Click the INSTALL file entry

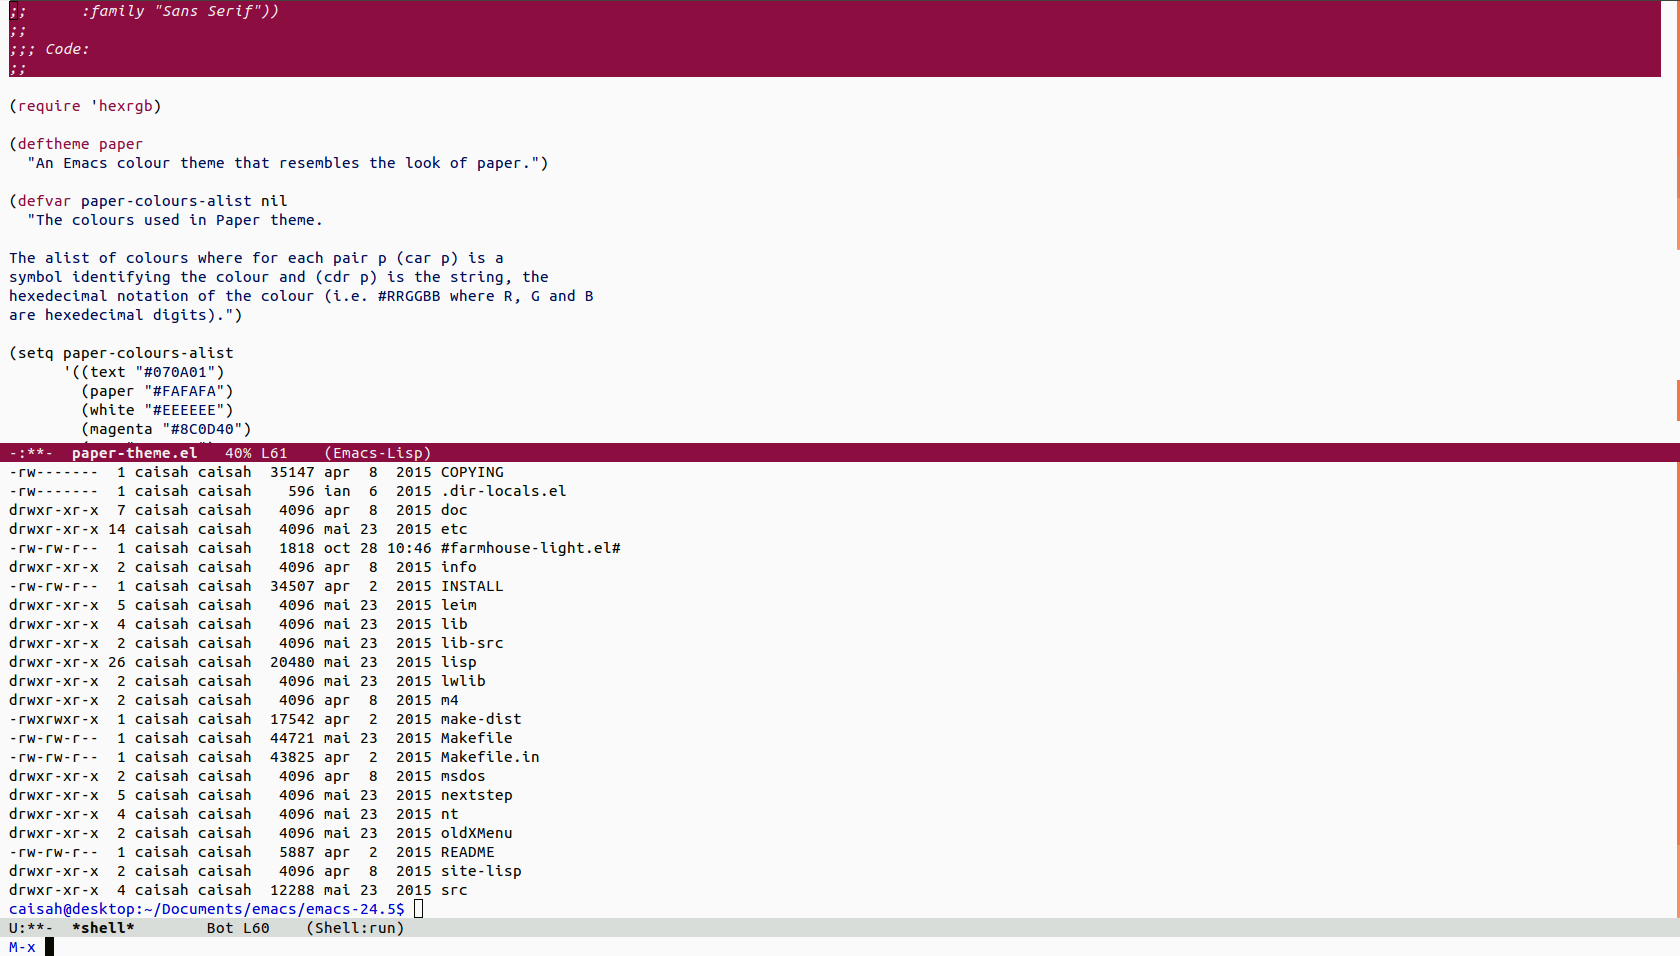(x=472, y=586)
